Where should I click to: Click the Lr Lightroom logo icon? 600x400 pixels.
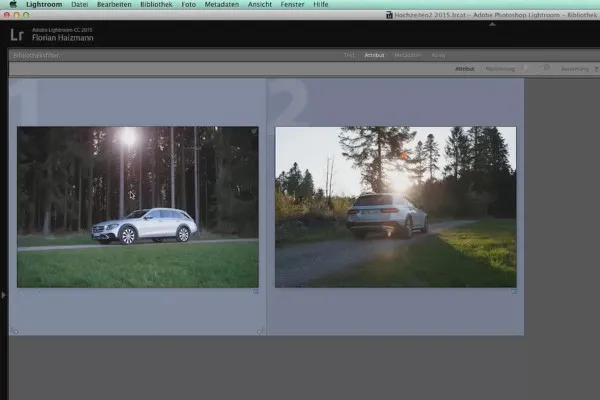19,34
